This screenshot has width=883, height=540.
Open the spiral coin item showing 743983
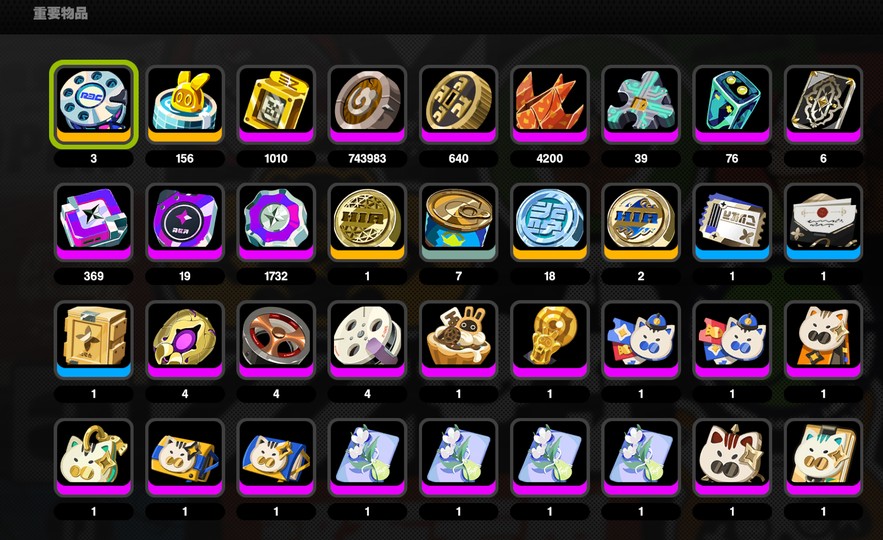pos(367,105)
